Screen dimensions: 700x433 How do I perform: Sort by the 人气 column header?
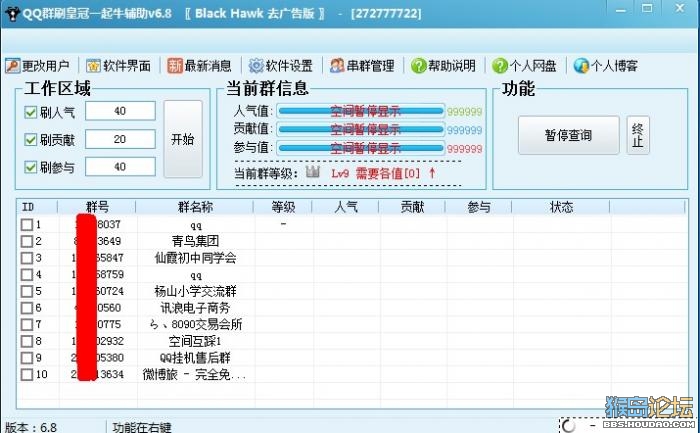(346, 207)
